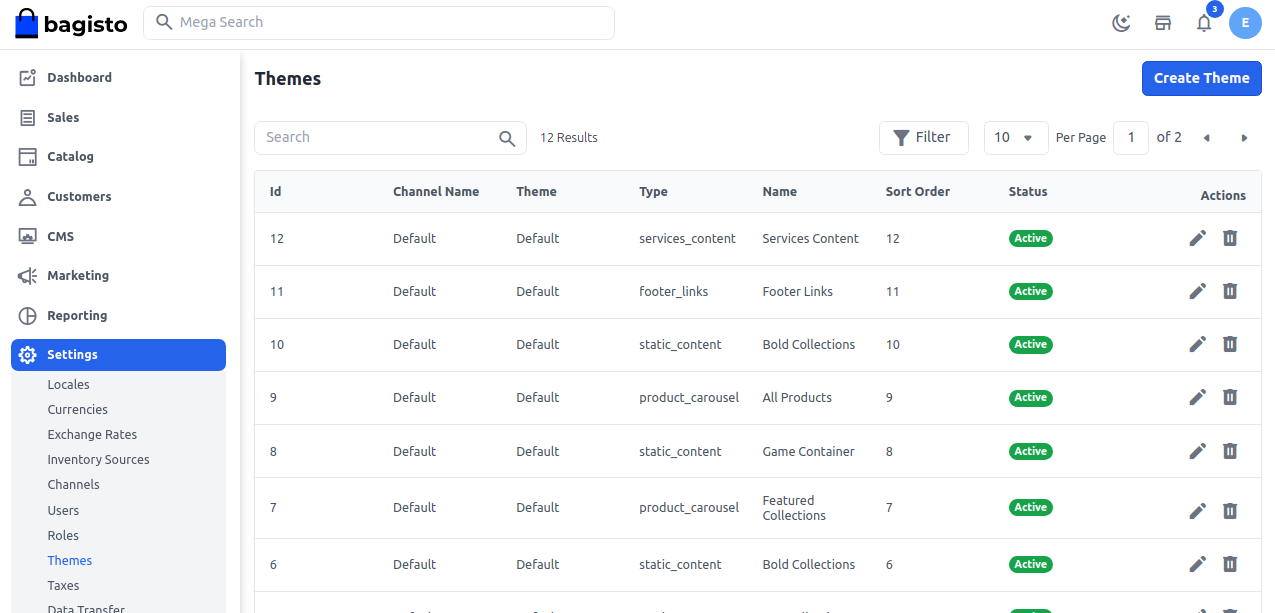Screen dimensions: 1275x613
Task: Open Marketing menu label
Action: pyautogui.click(x=78, y=275)
